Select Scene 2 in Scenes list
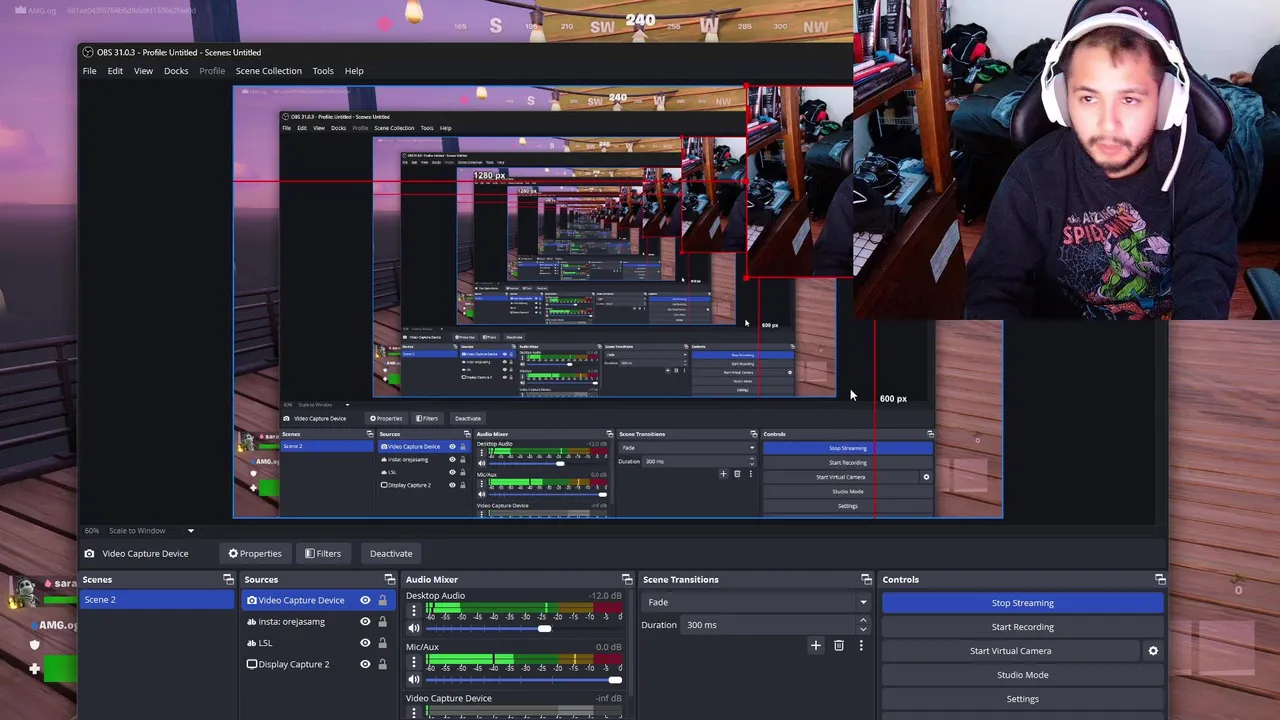 157,600
